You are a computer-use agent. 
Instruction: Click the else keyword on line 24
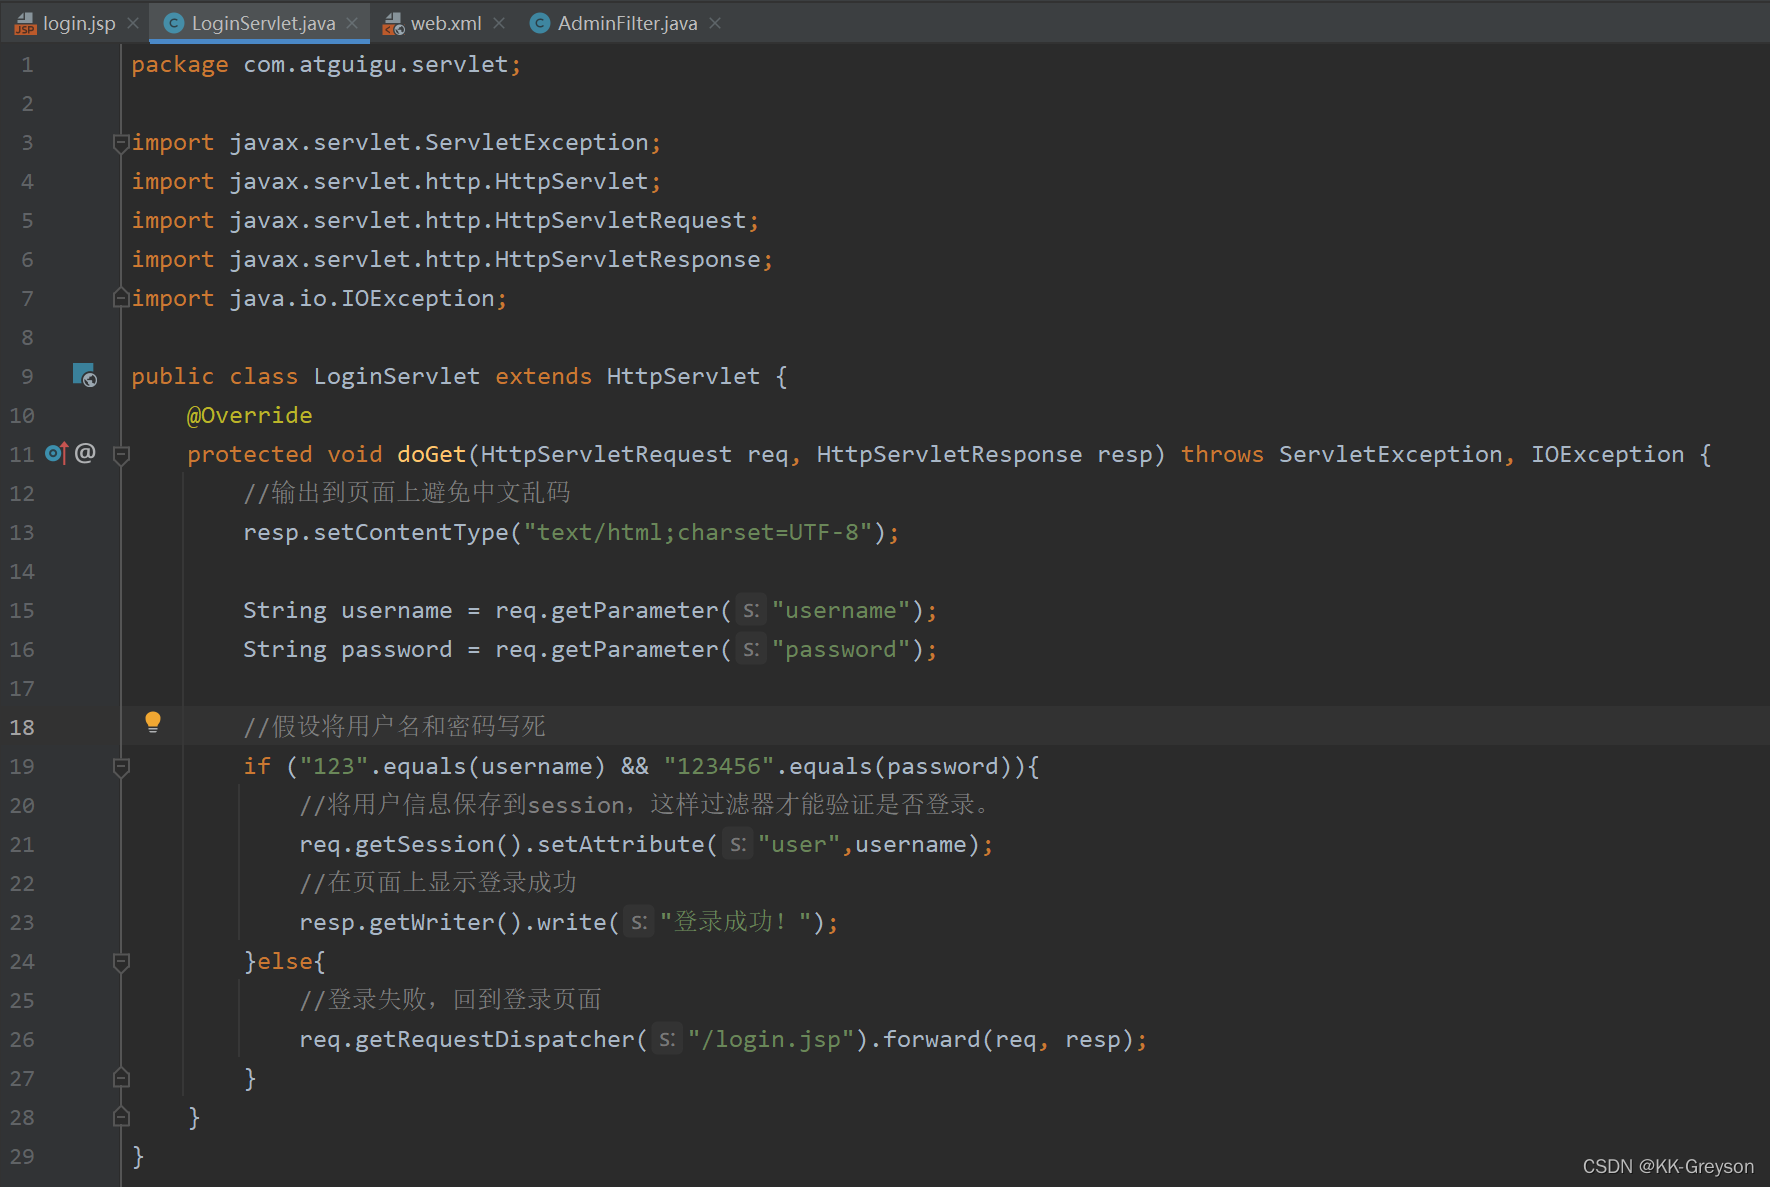coord(285,961)
